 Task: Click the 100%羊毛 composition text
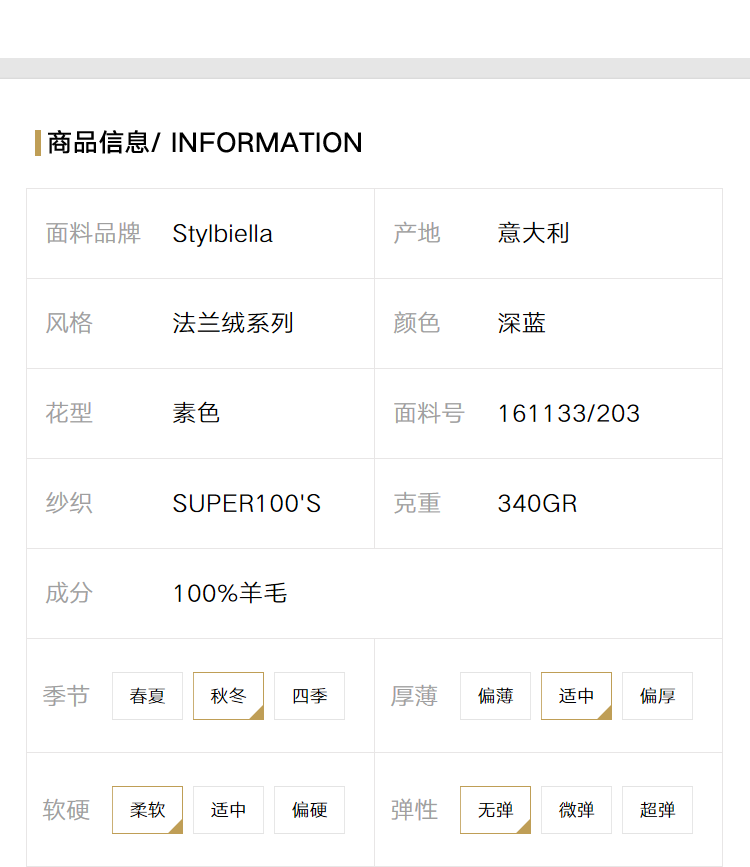click(230, 593)
